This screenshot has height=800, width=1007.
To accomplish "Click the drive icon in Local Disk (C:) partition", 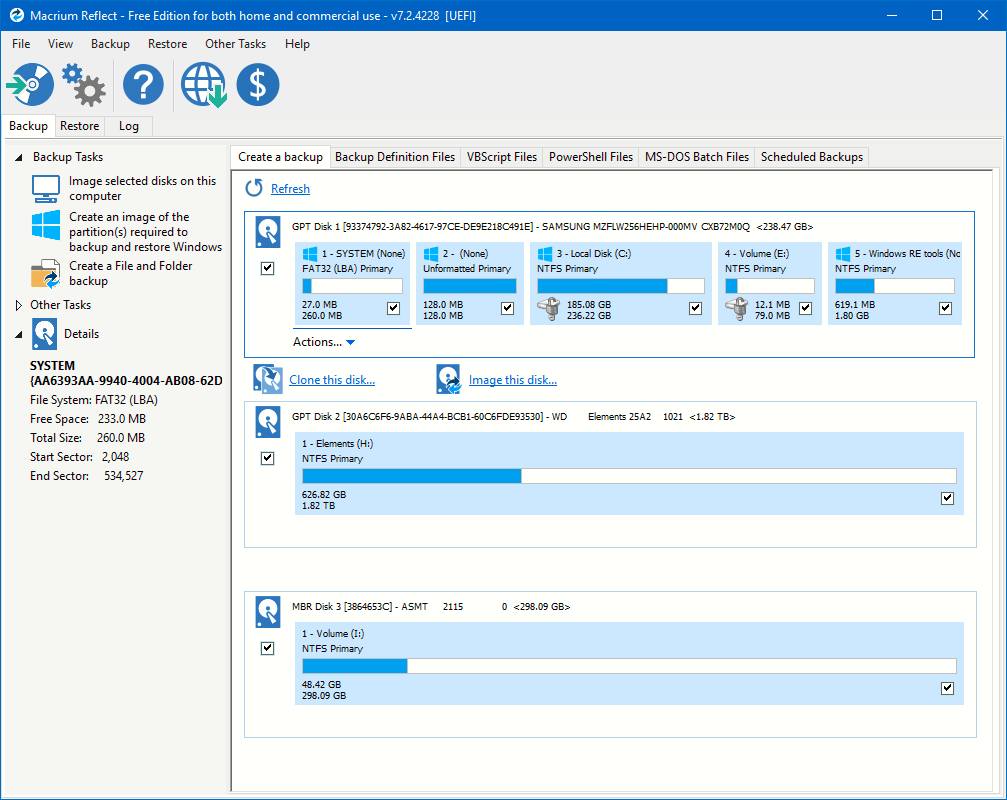I will click(549, 309).
